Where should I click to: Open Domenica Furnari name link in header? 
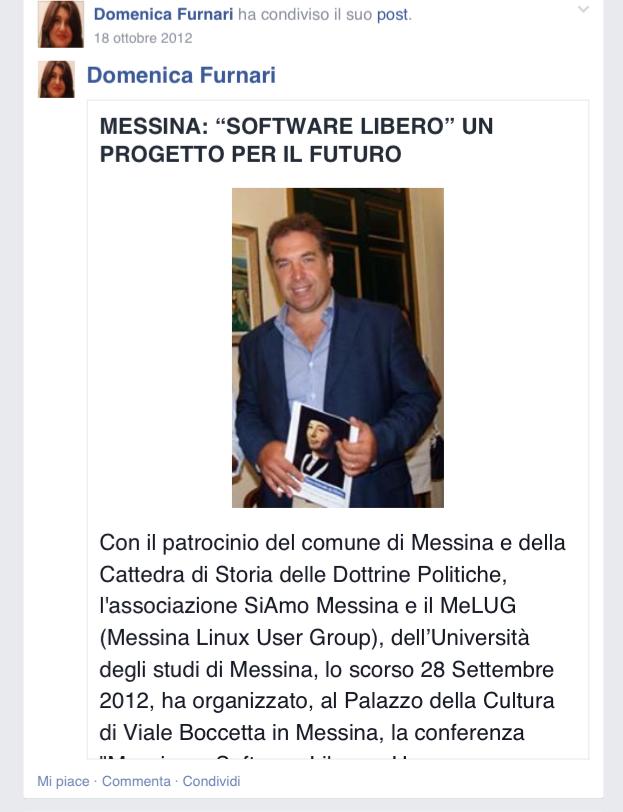pos(163,14)
